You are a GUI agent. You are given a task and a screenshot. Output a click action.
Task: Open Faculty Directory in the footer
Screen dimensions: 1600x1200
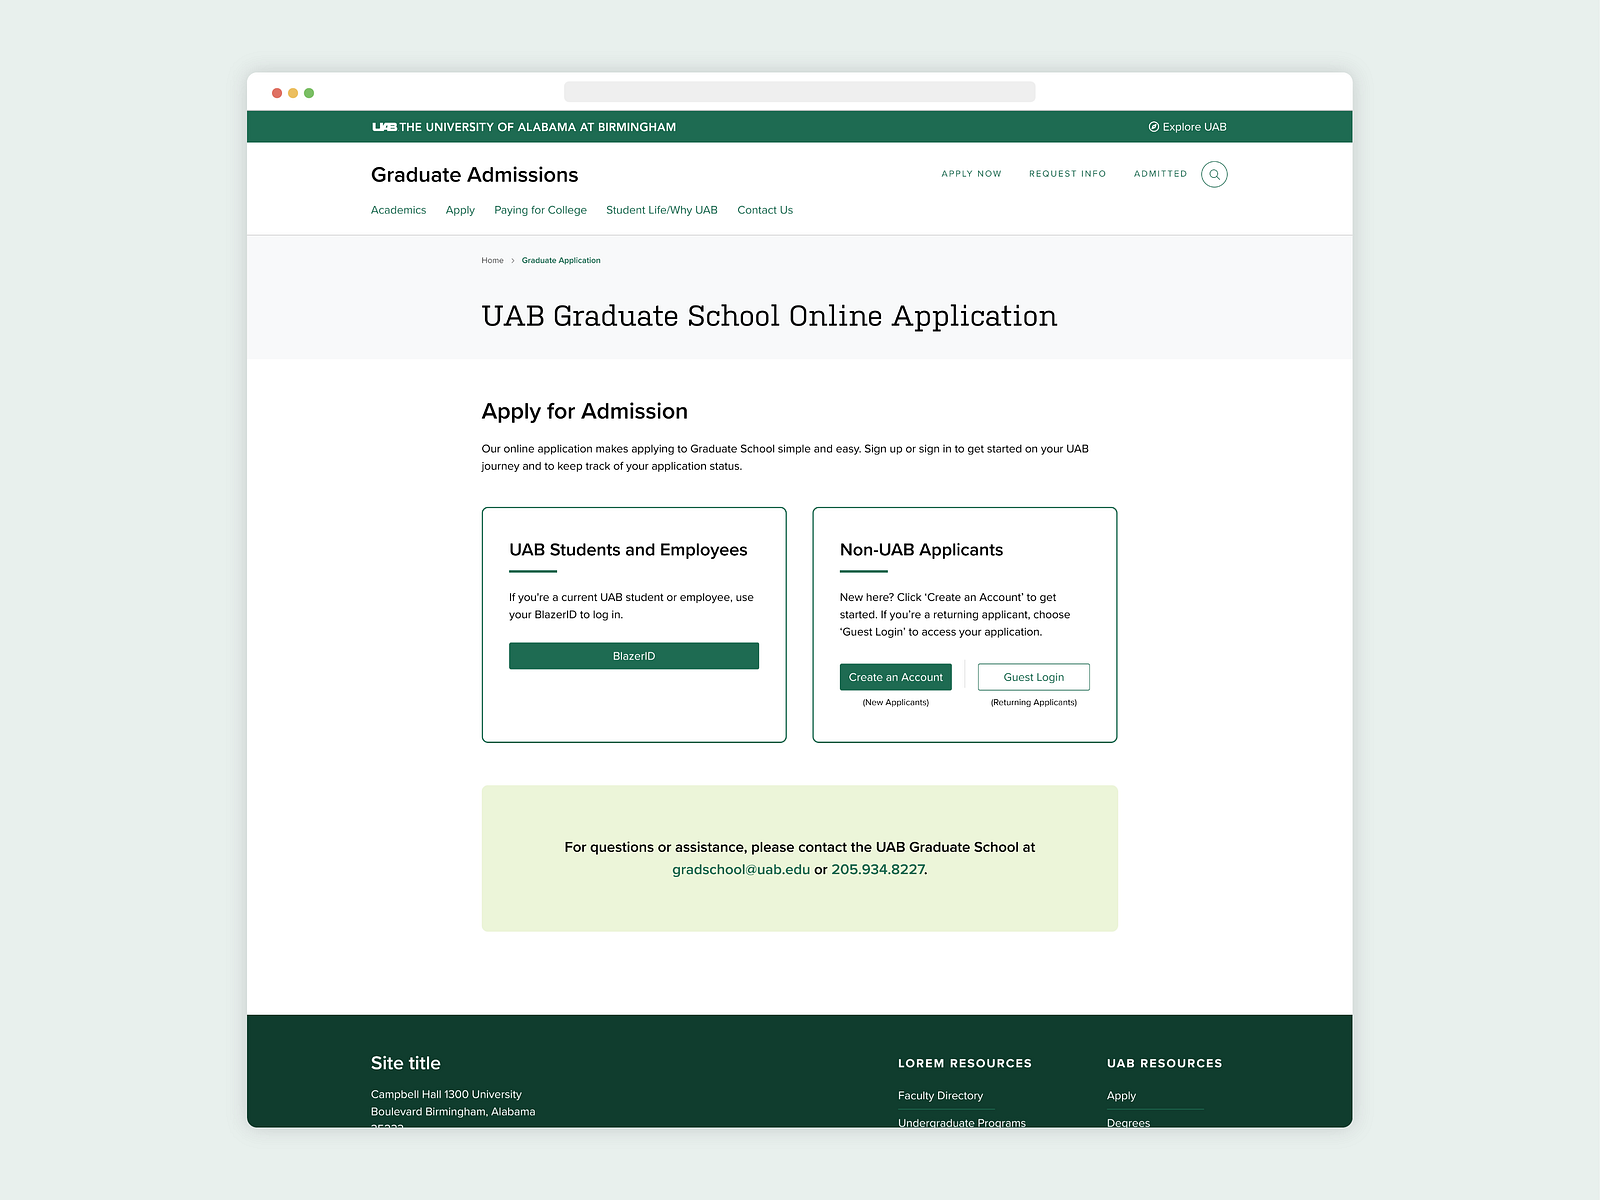click(940, 1095)
